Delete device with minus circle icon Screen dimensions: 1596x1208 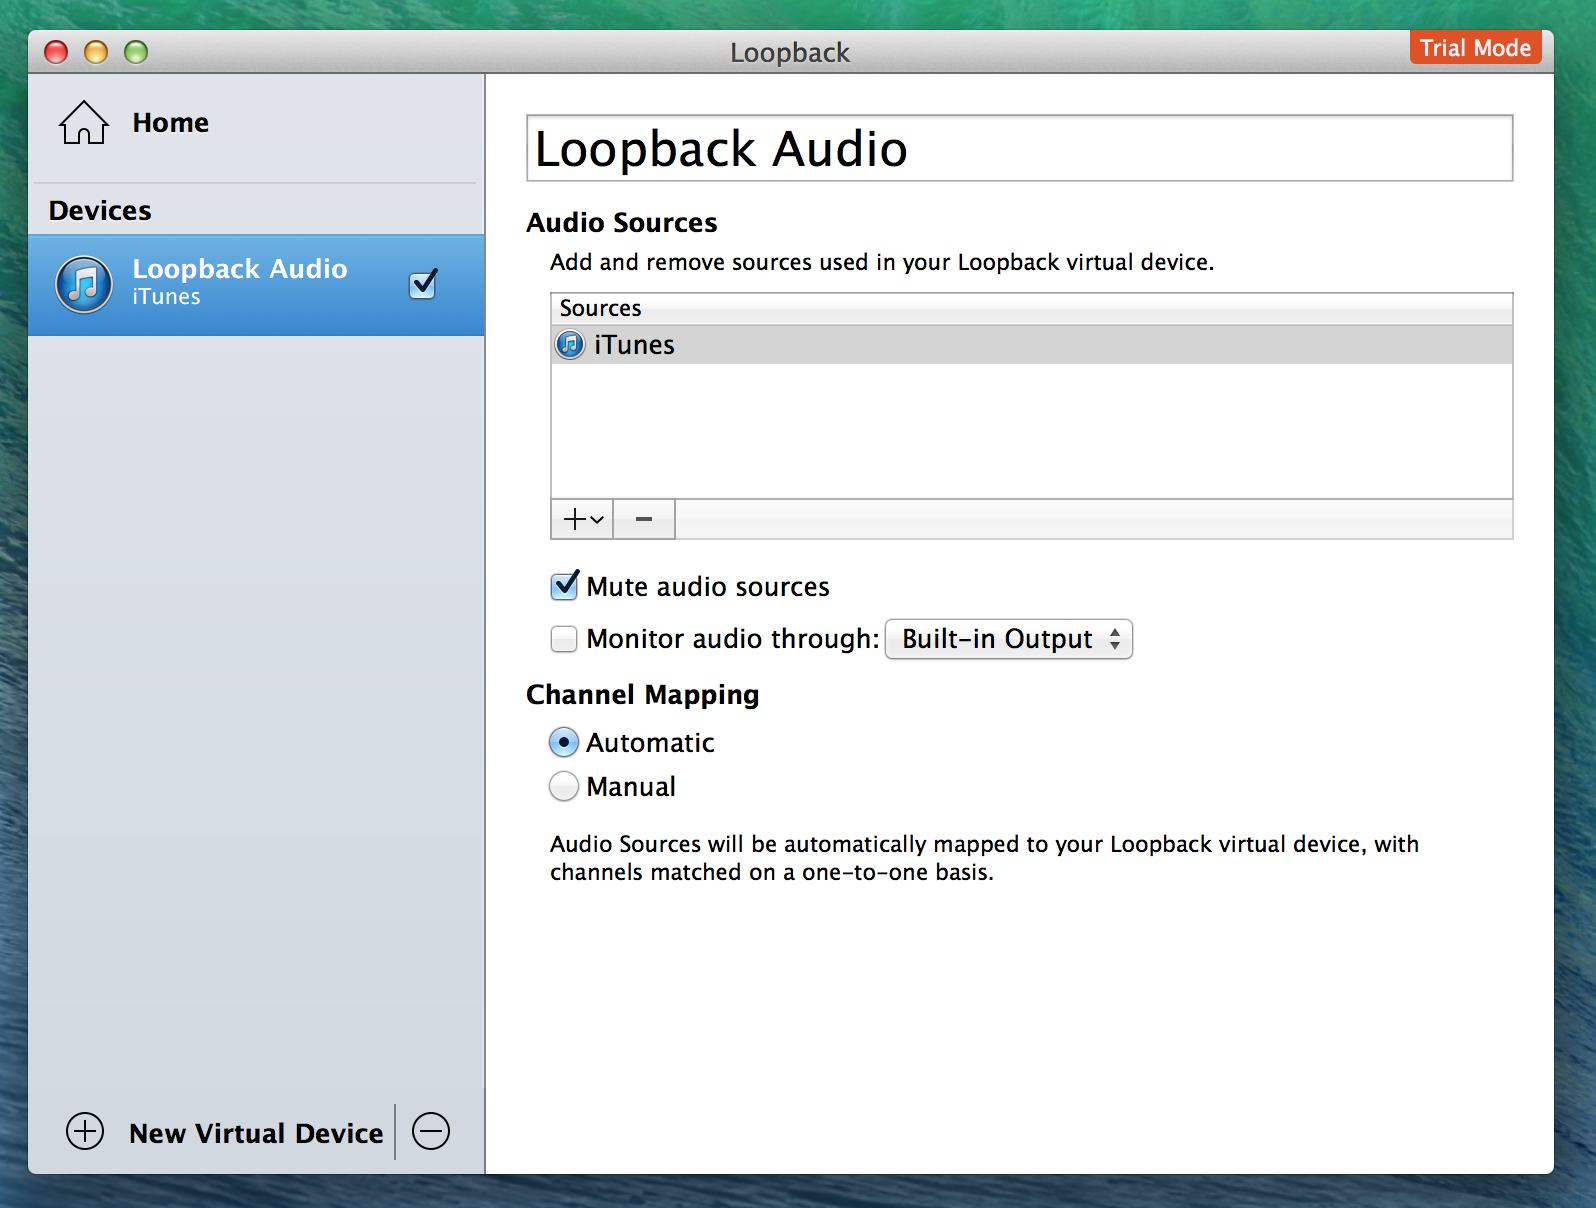431,1131
